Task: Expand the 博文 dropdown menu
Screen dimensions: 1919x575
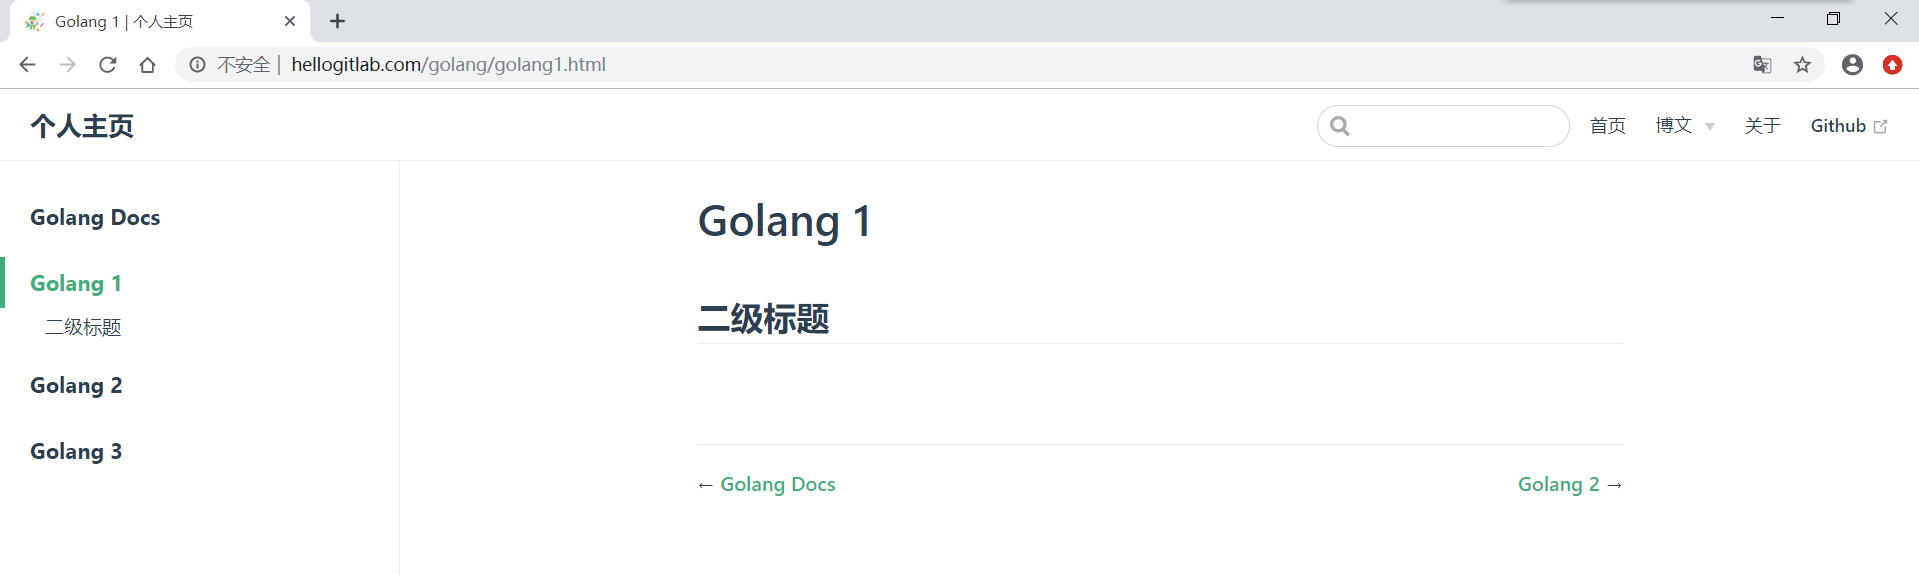Action: coord(1685,126)
